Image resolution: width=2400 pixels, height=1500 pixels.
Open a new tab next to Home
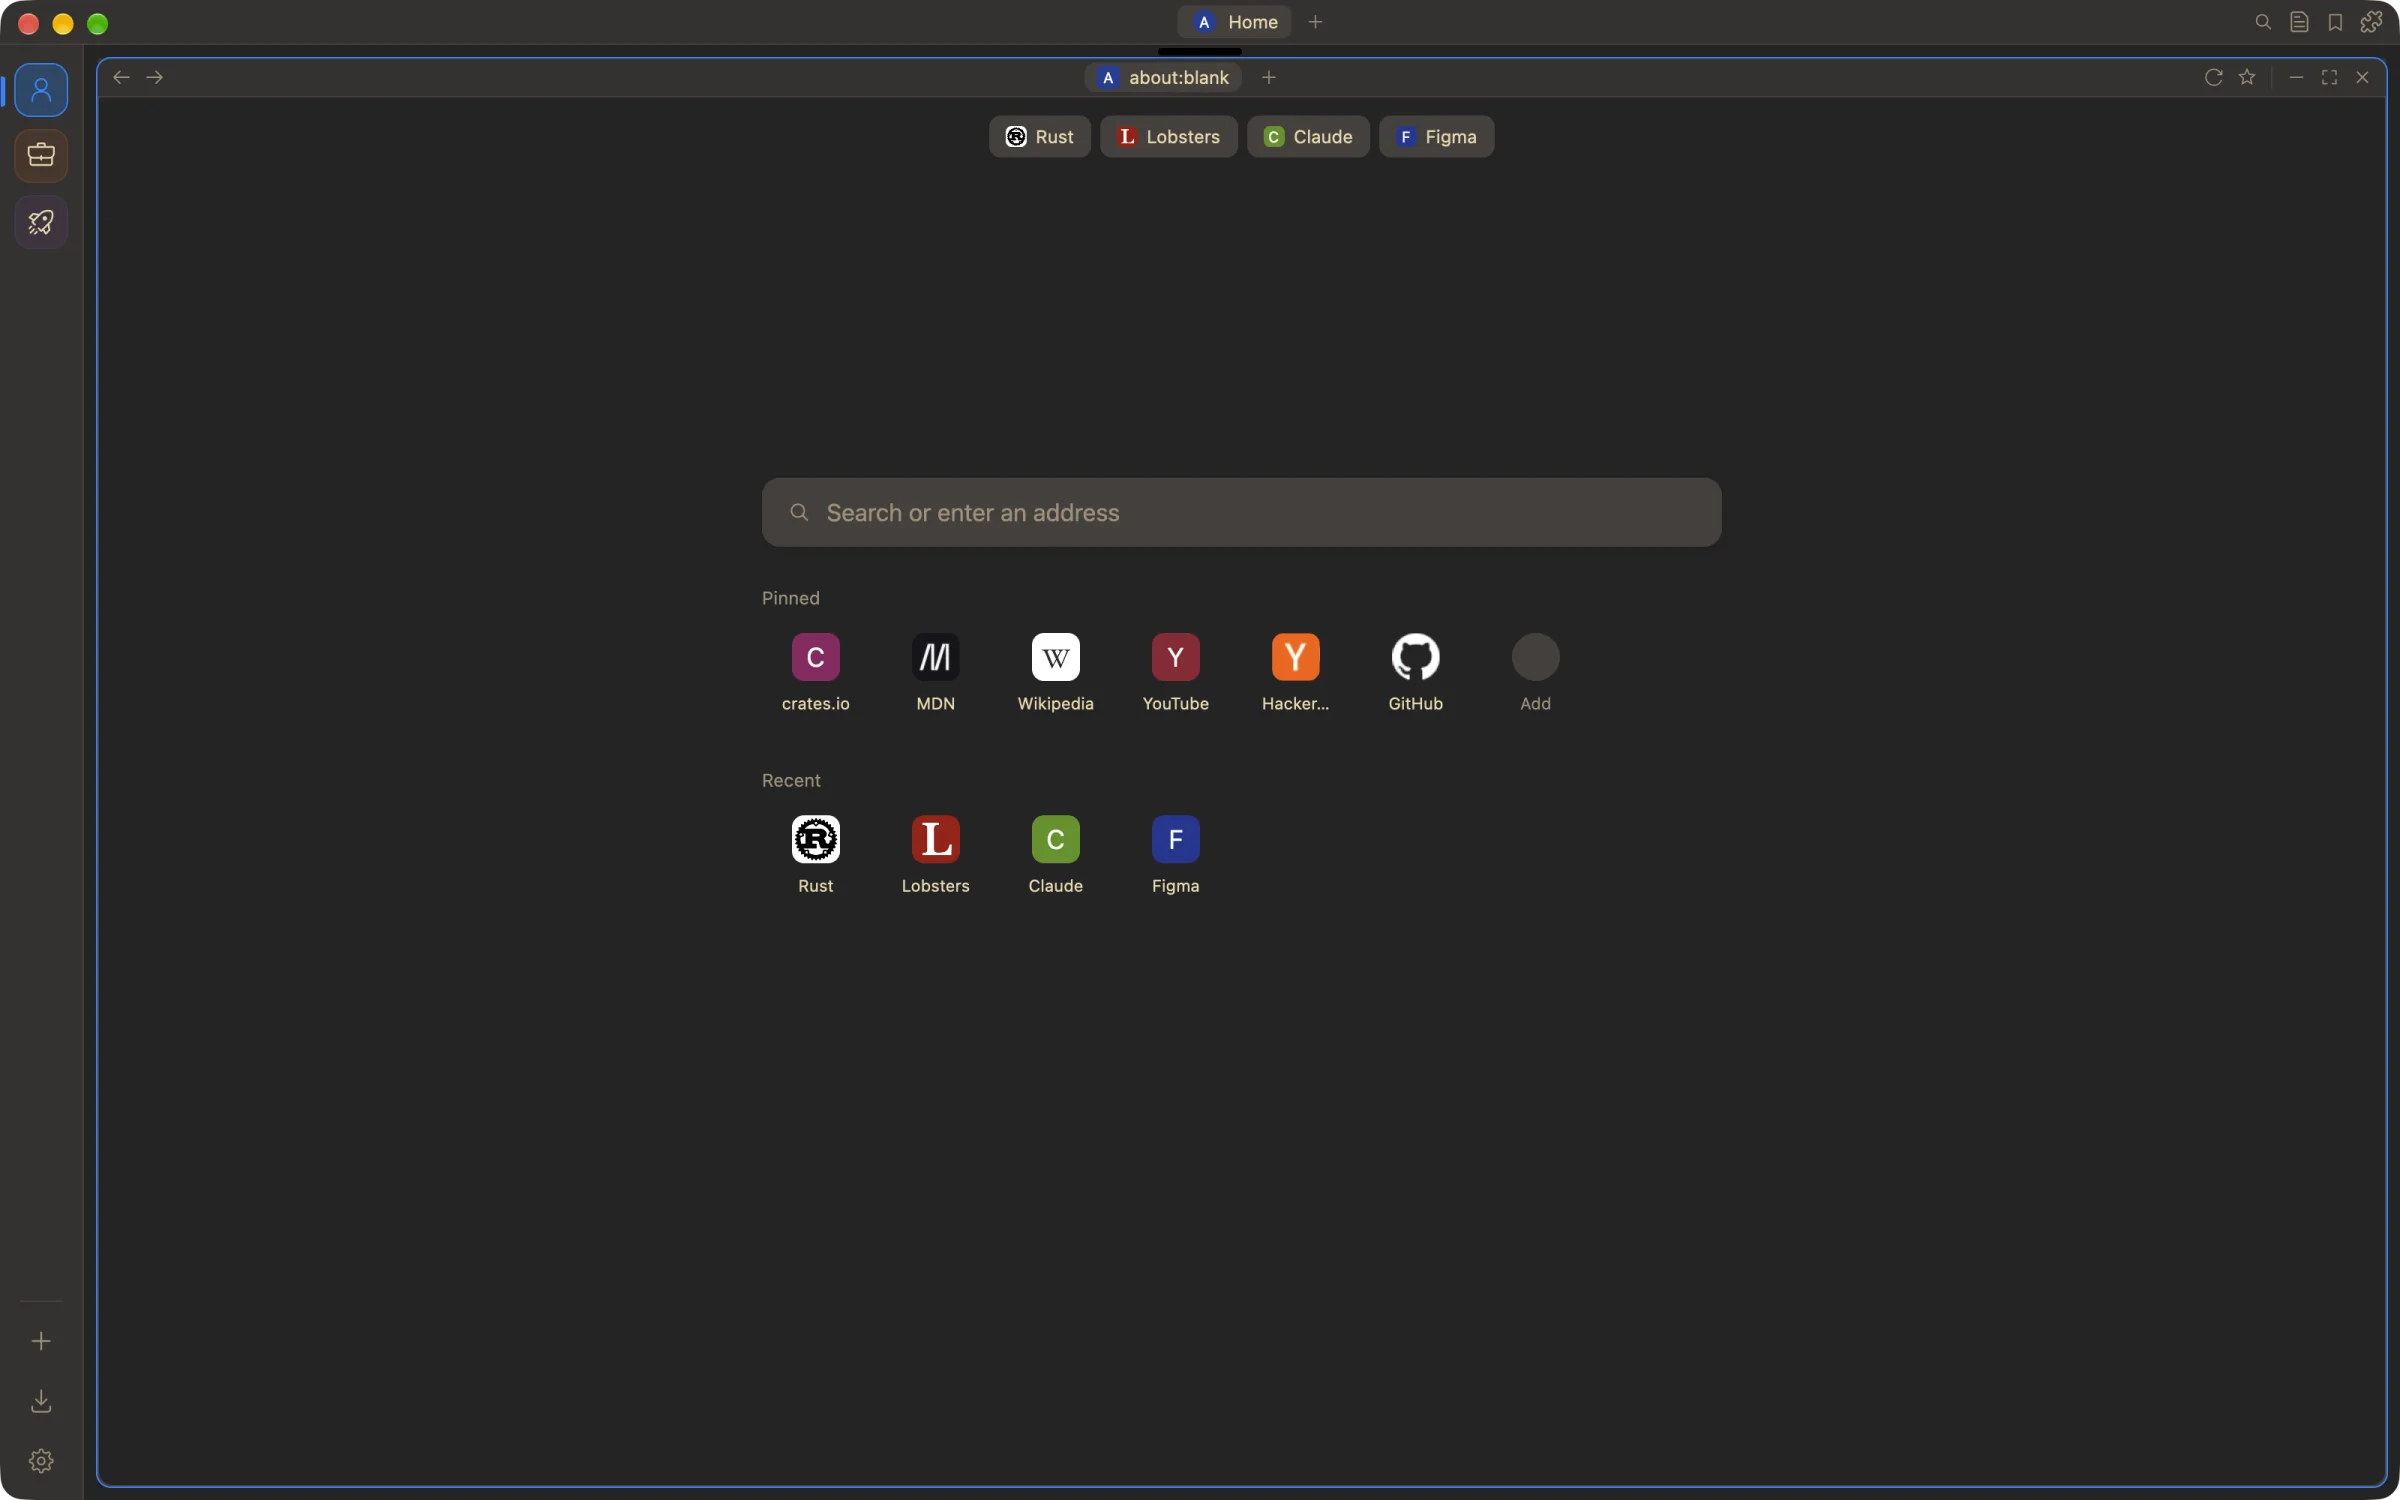coord(1315,22)
